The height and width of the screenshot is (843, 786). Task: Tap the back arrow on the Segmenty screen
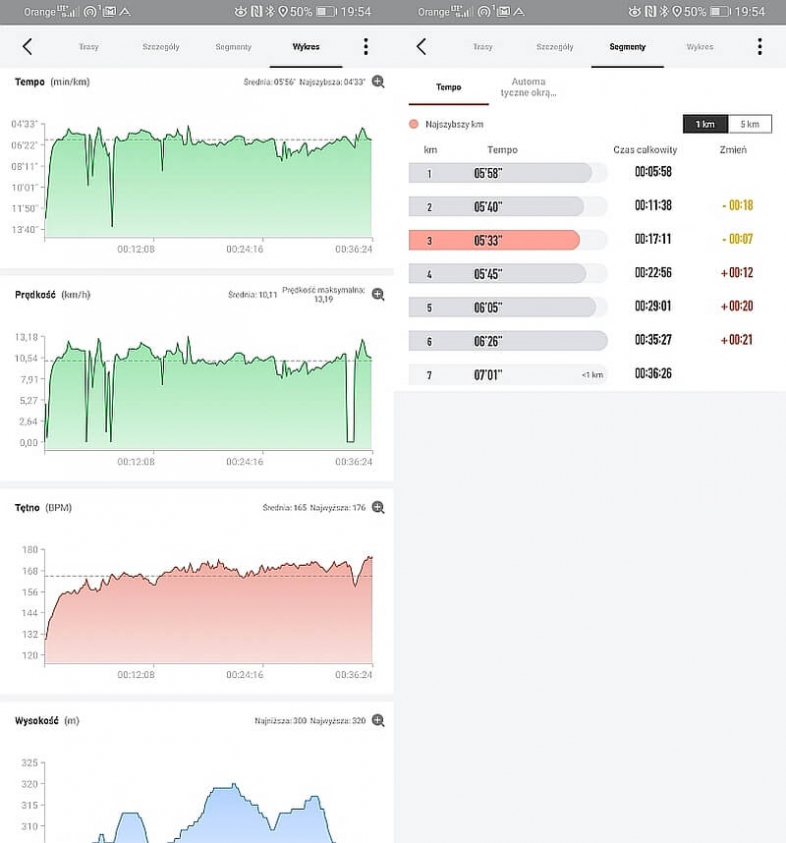[421, 47]
